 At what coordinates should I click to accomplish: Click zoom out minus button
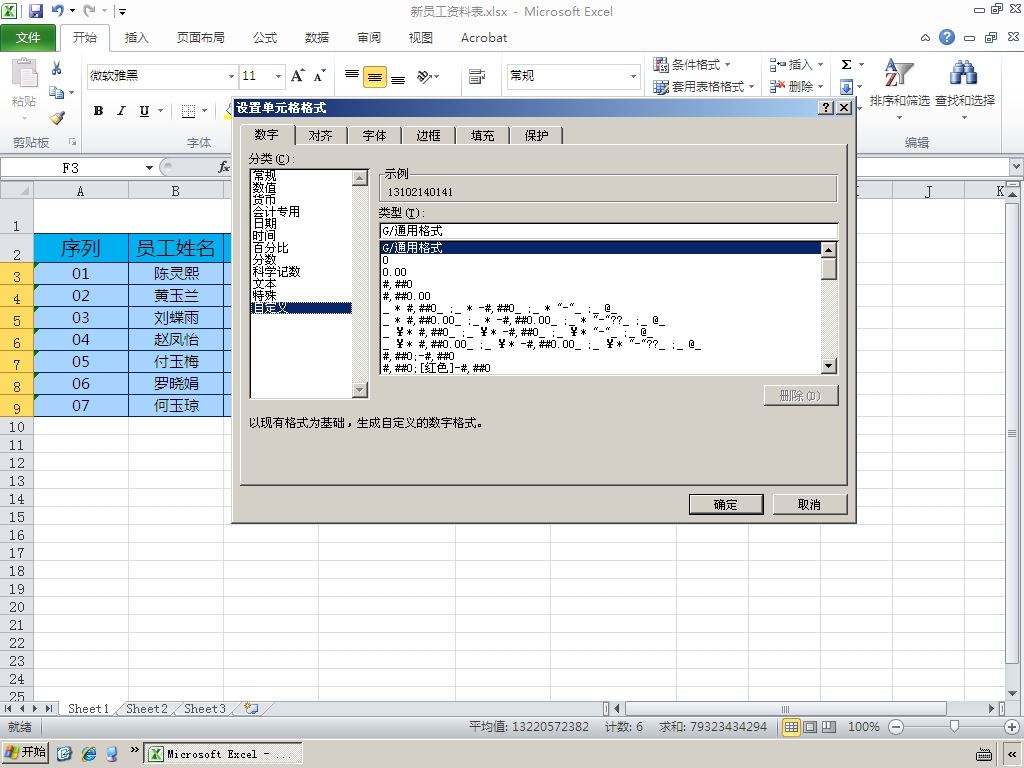(x=896, y=727)
